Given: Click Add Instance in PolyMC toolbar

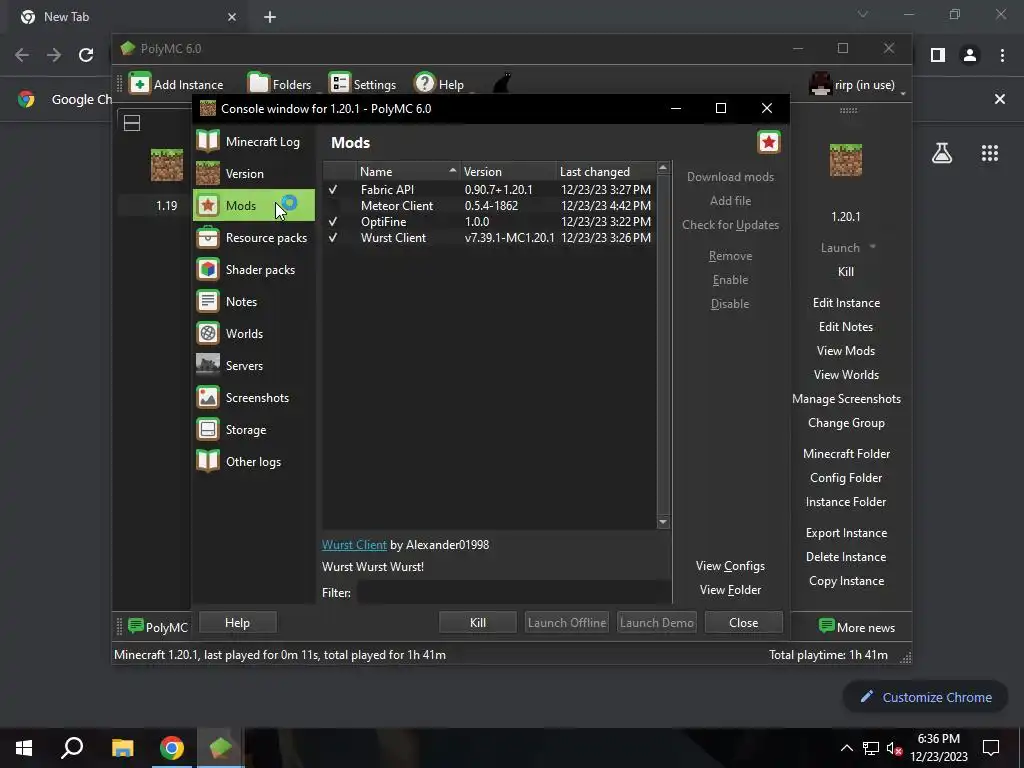Looking at the screenshot, I should (x=176, y=84).
